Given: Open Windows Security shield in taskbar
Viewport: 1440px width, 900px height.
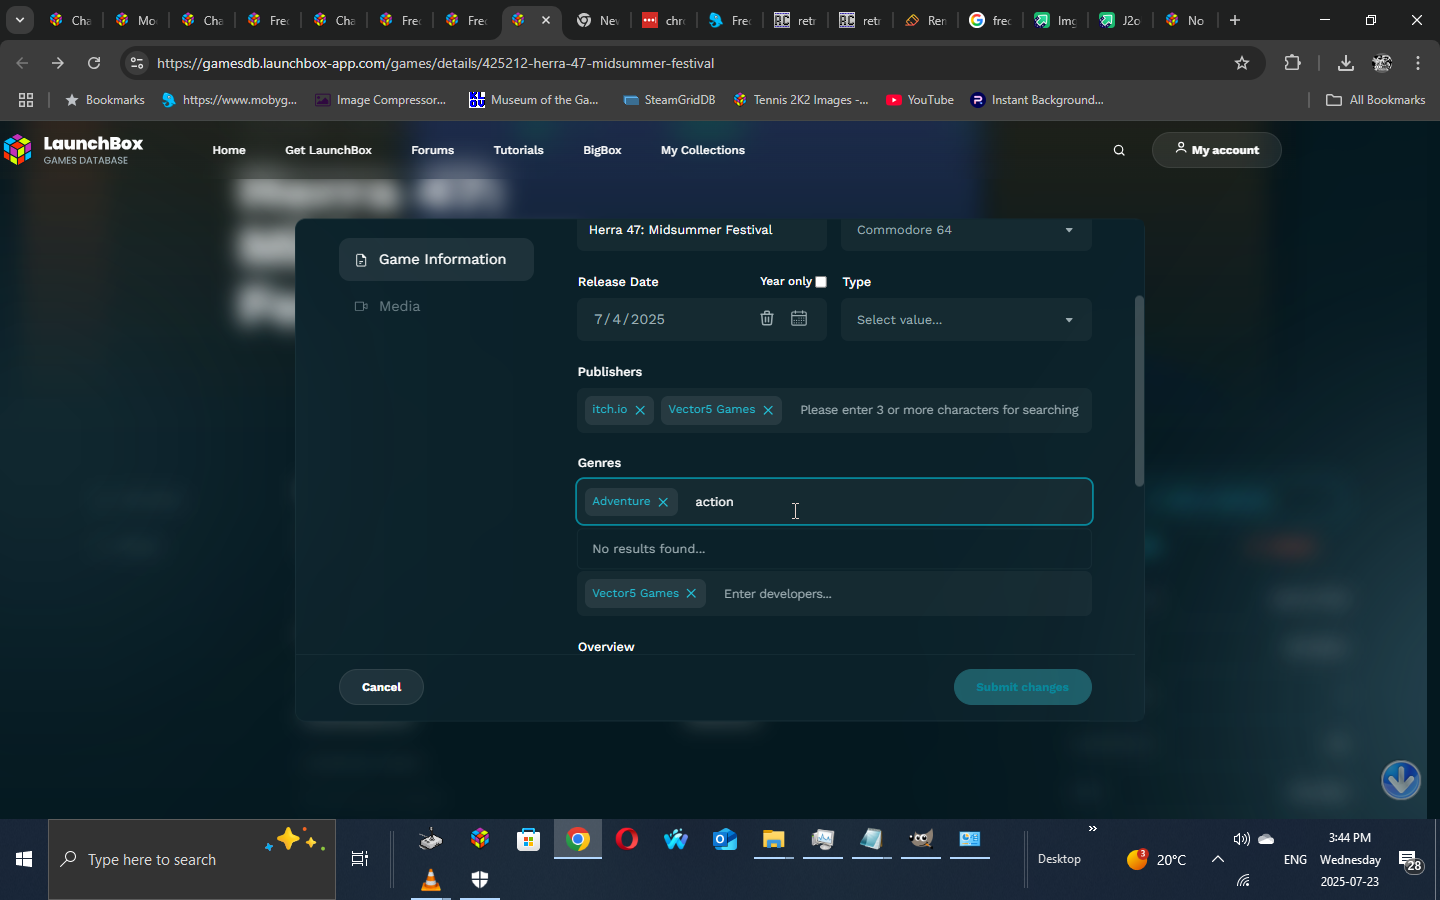Looking at the screenshot, I should pos(480,880).
